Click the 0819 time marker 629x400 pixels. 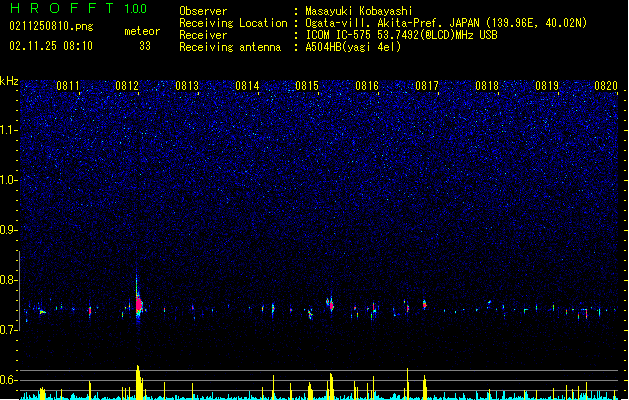pos(547,85)
